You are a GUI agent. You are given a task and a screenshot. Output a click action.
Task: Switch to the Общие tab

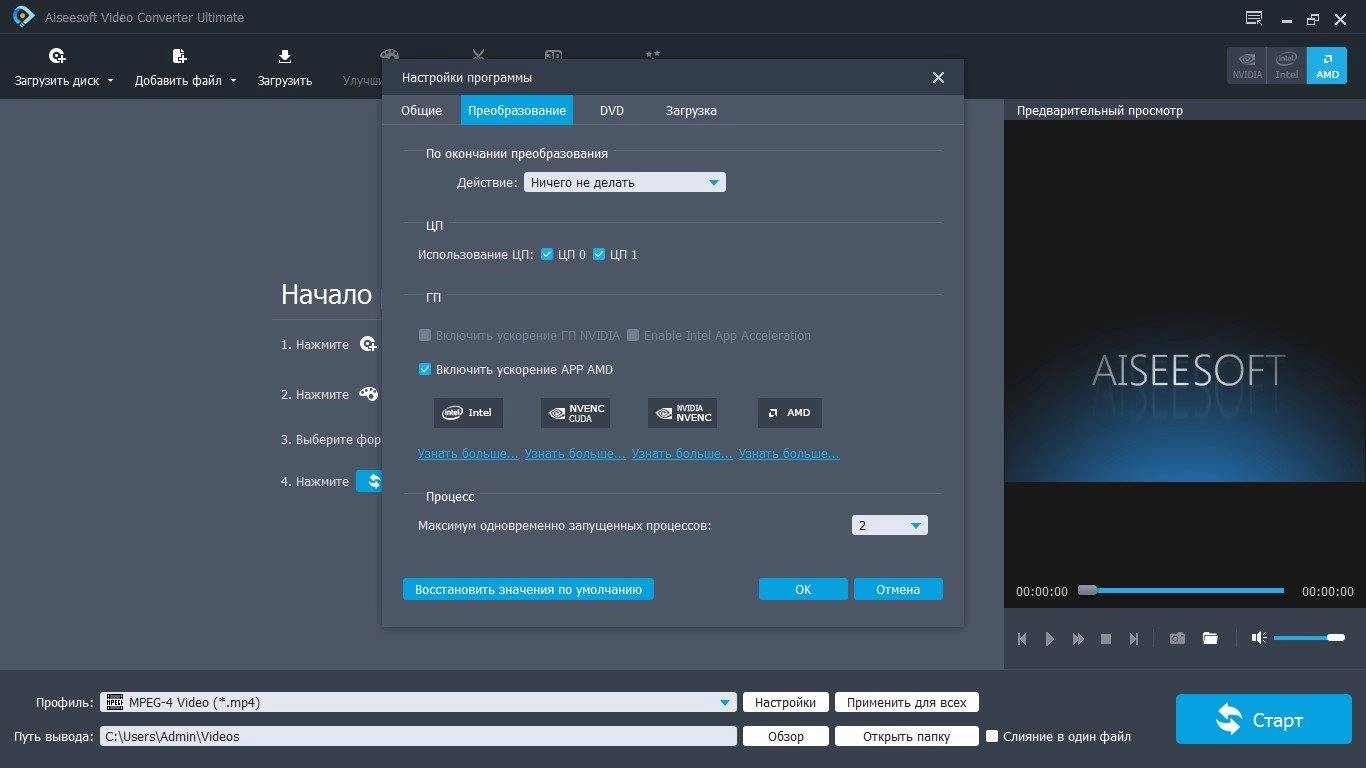(421, 110)
